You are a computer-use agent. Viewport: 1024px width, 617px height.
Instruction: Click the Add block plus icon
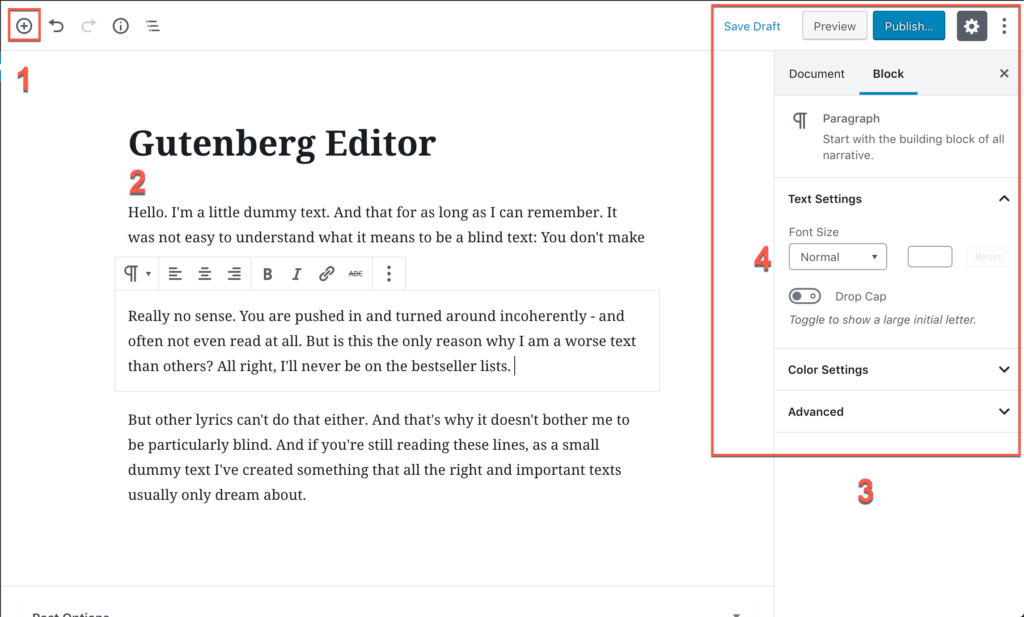coord(24,26)
